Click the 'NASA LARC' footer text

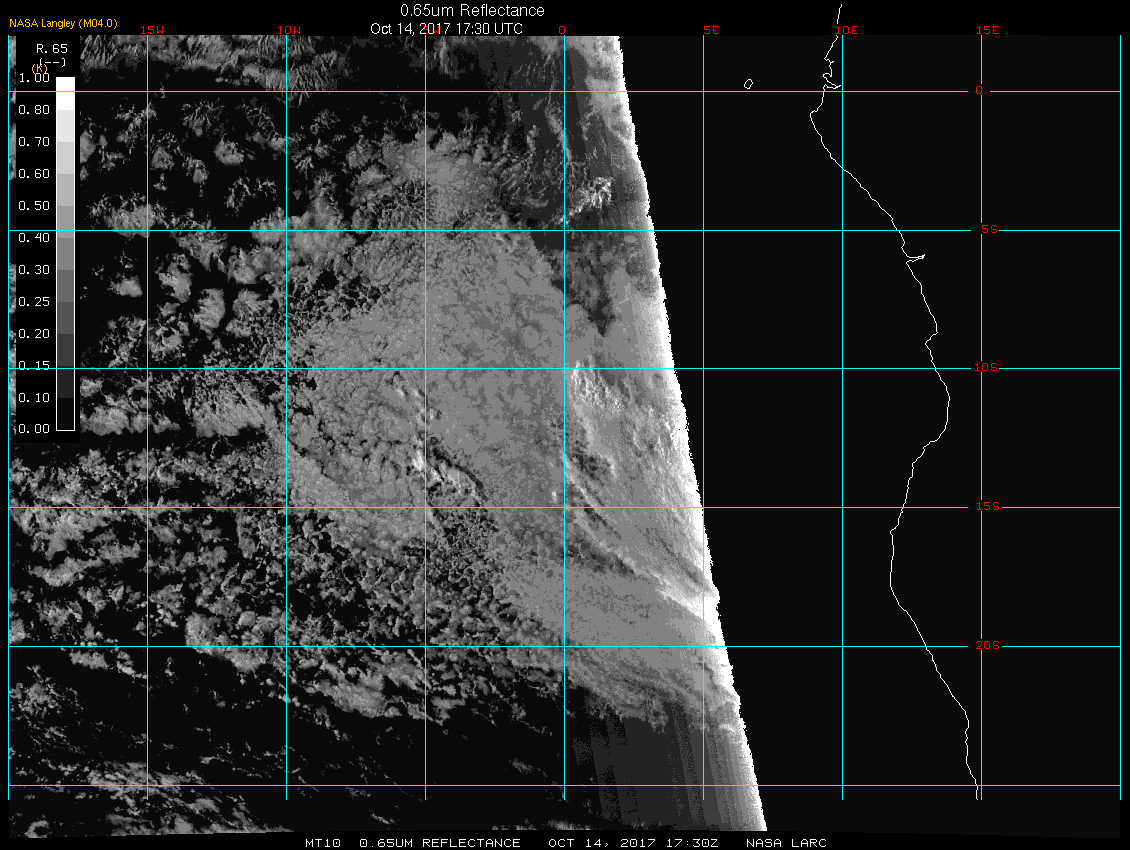pyautogui.click(x=786, y=843)
